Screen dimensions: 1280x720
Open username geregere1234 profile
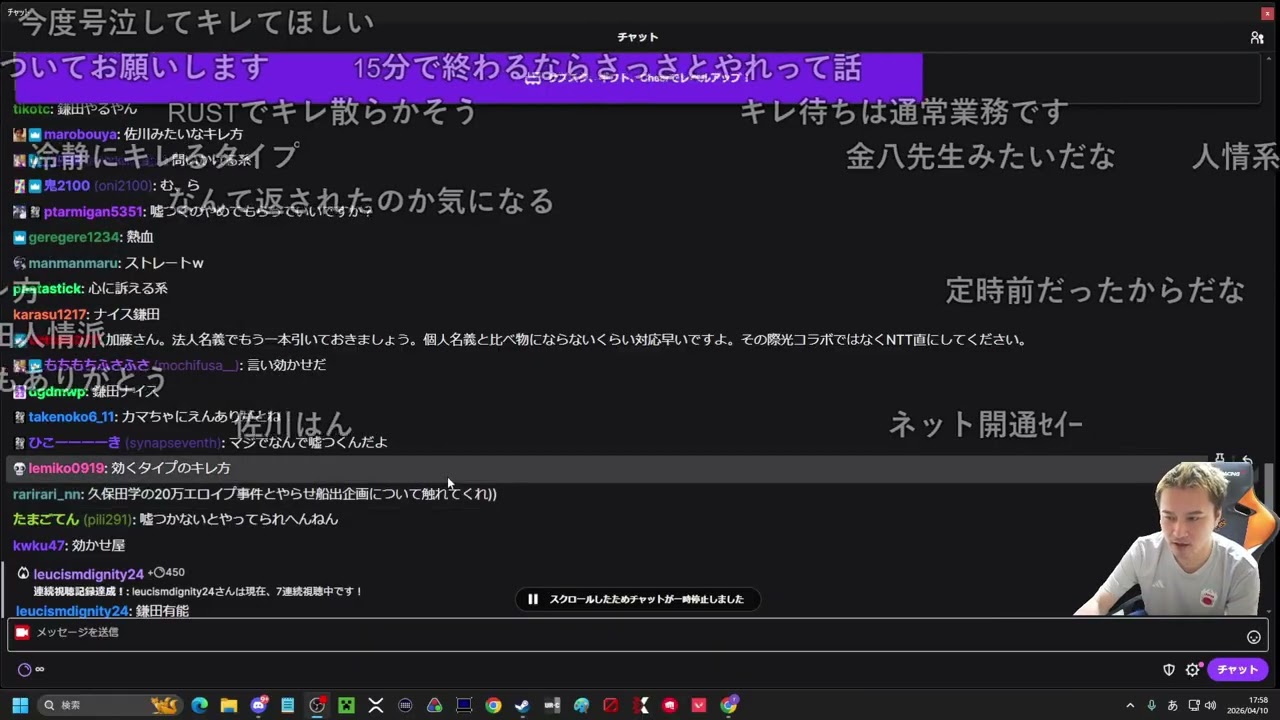(74, 237)
